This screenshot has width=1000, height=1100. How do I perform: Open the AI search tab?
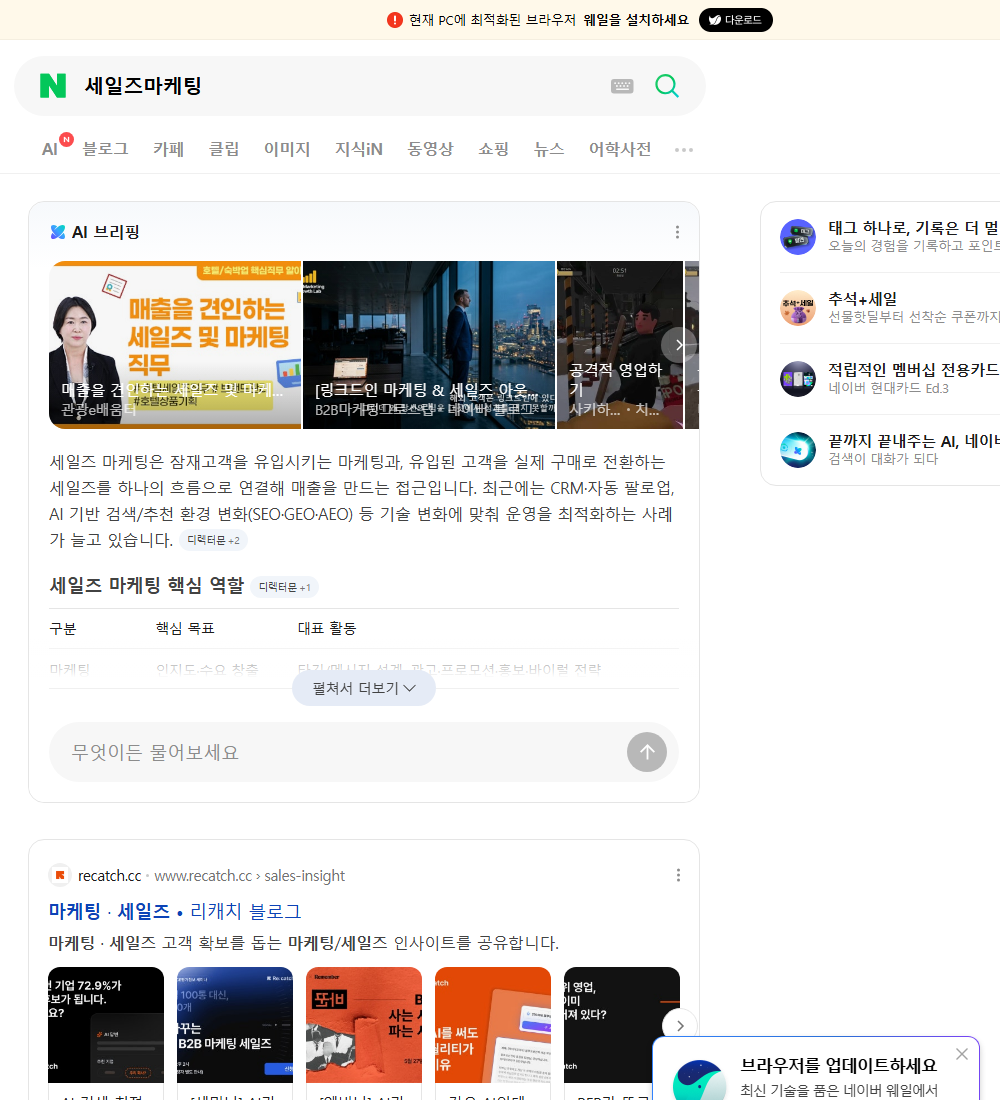point(50,149)
